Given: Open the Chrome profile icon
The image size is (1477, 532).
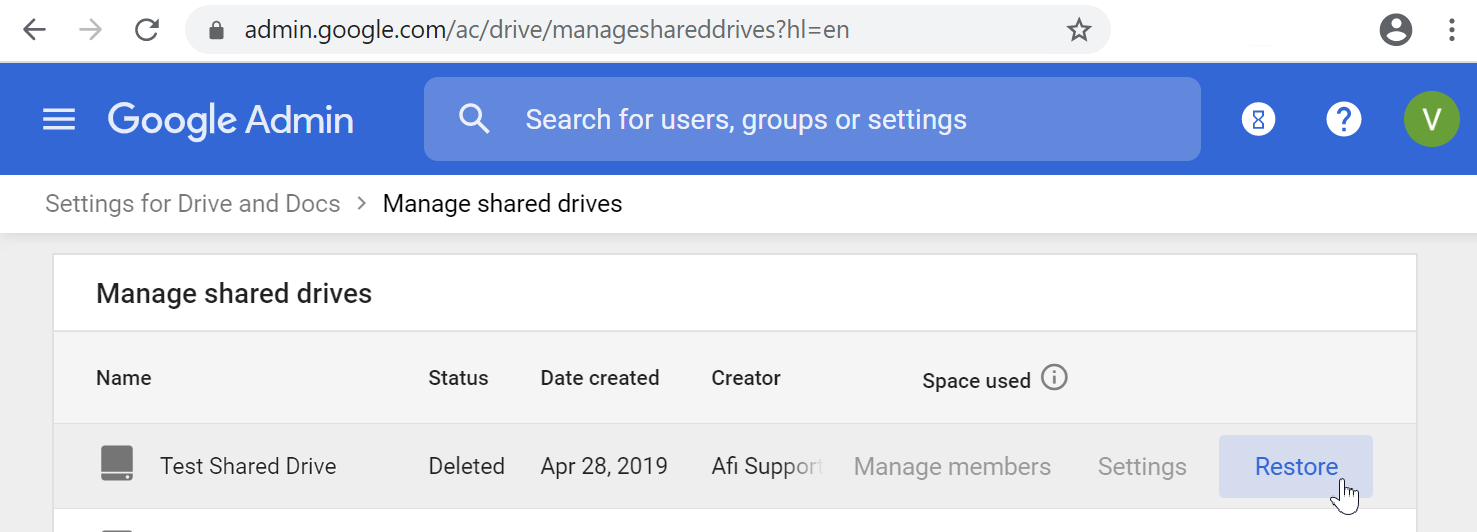Looking at the screenshot, I should point(1395,30).
